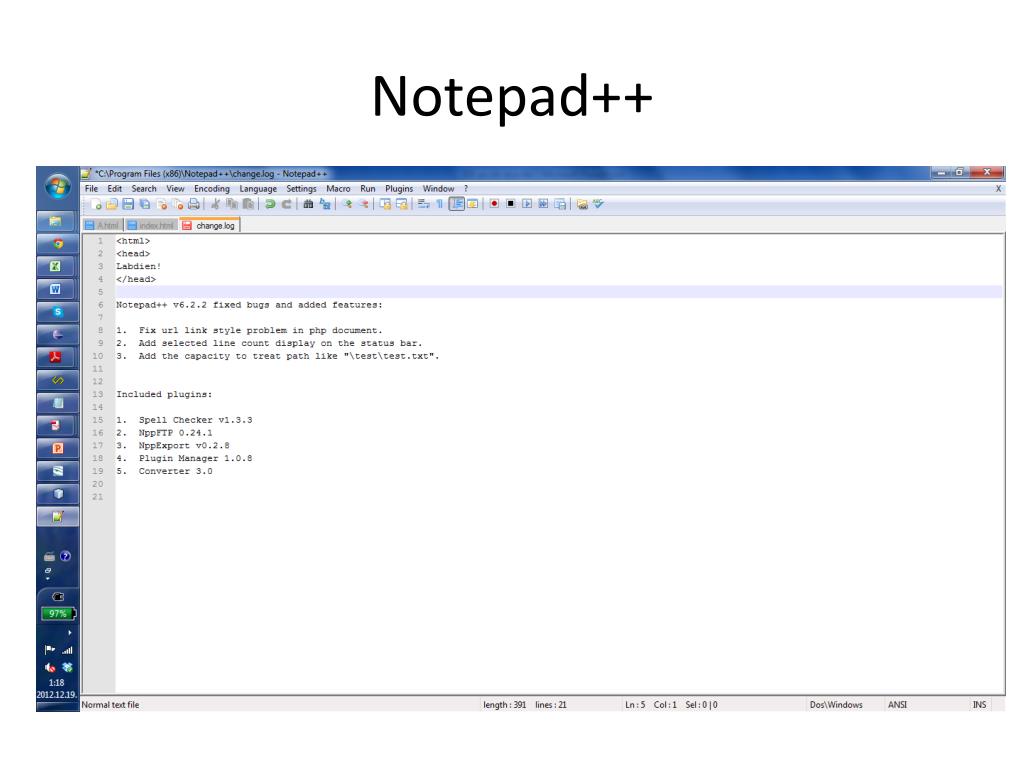Click the Redo arrow icon

(286, 204)
